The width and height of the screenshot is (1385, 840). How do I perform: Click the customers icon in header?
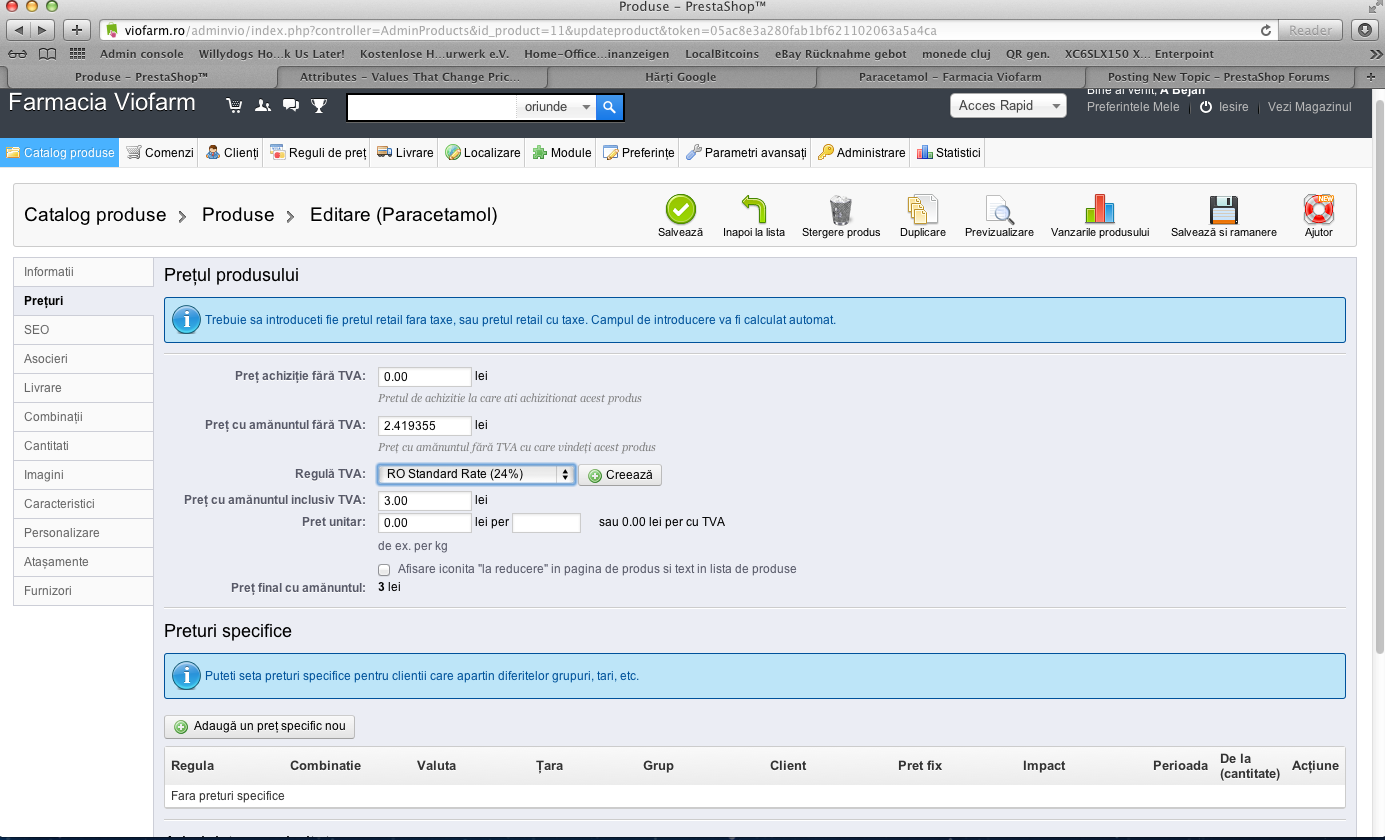pyautogui.click(x=263, y=105)
